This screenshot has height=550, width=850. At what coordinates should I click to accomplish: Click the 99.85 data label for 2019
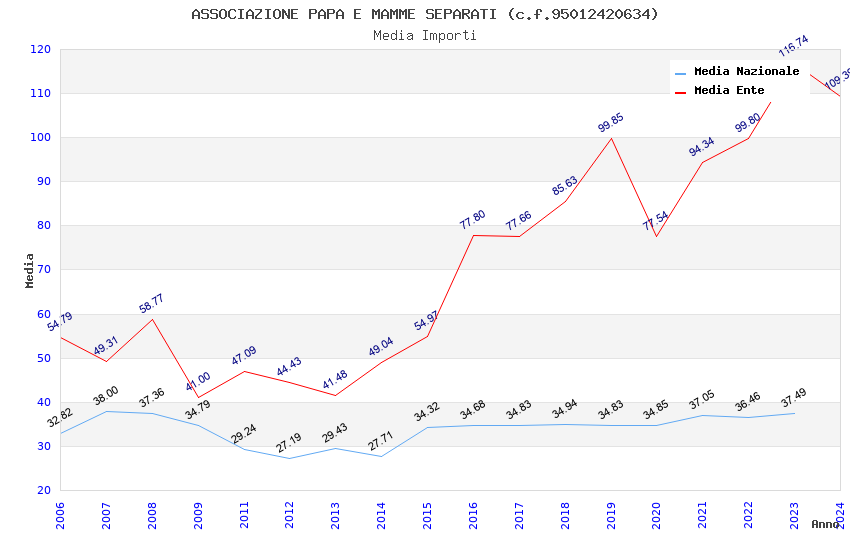611,122
